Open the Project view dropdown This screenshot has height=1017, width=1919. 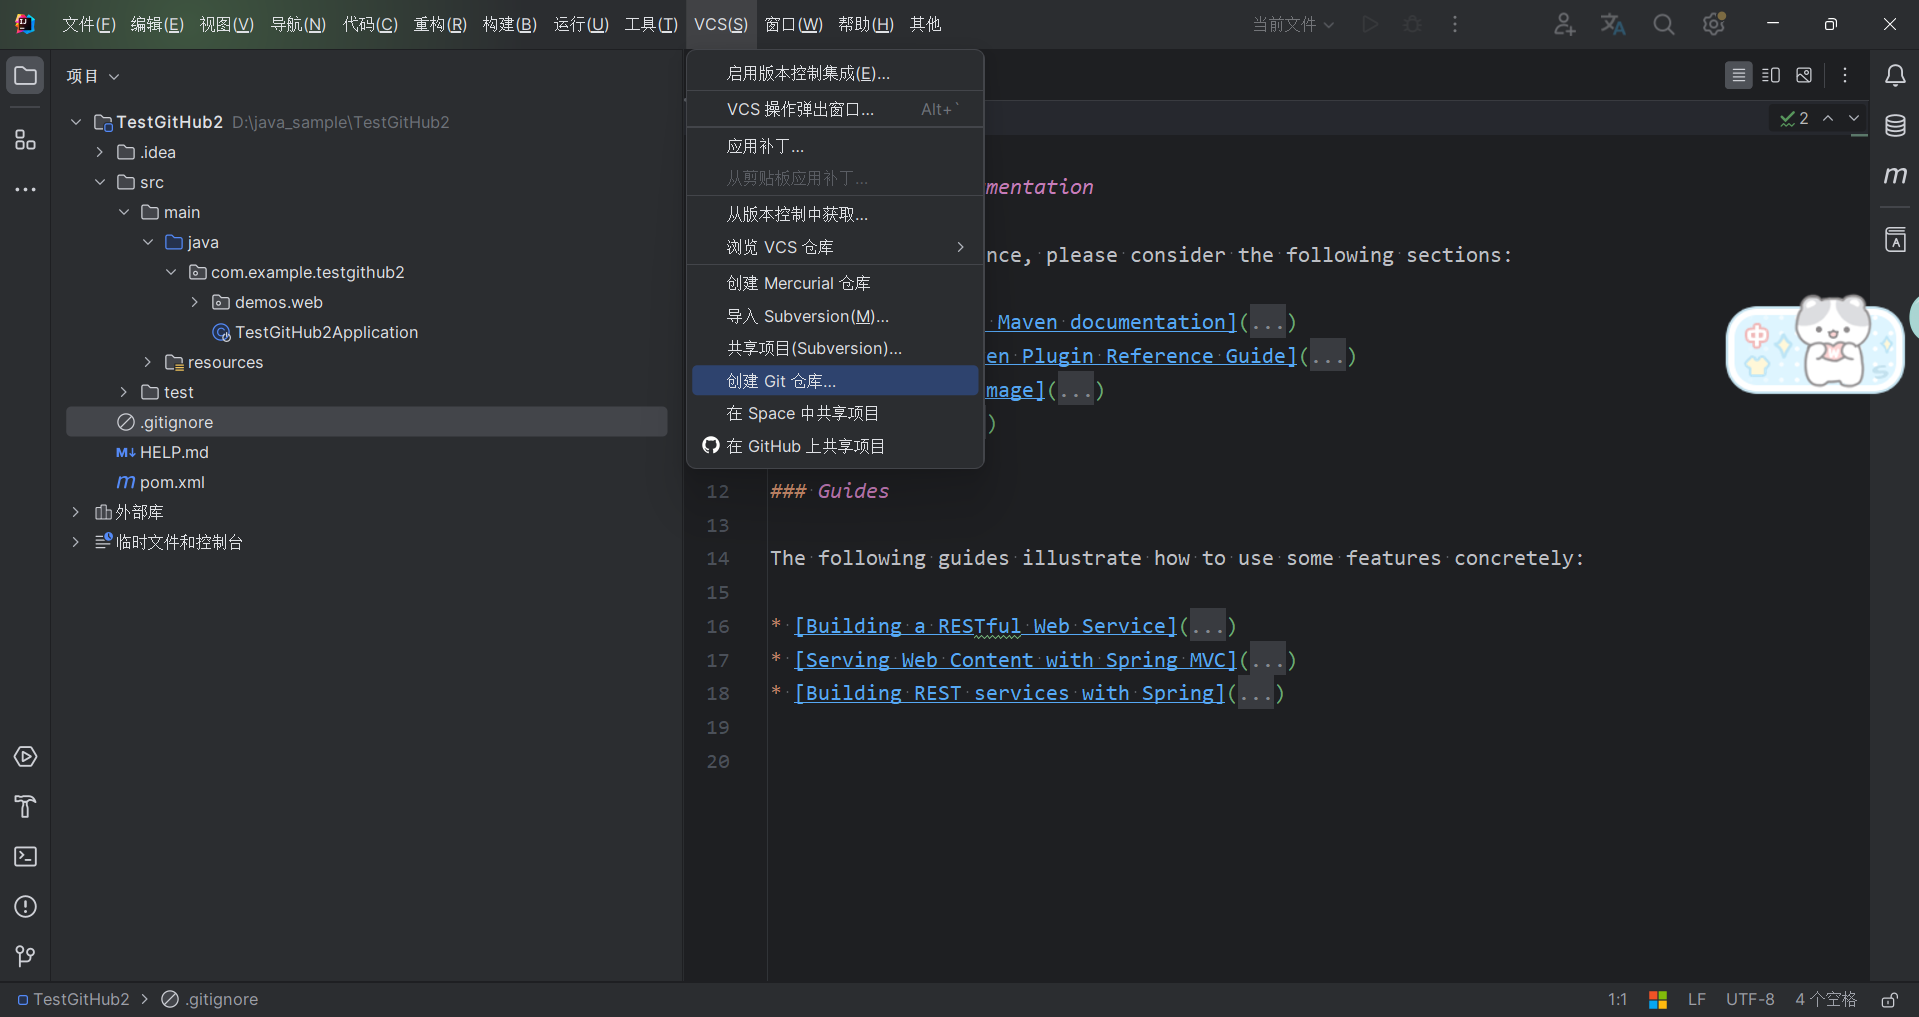click(x=93, y=76)
